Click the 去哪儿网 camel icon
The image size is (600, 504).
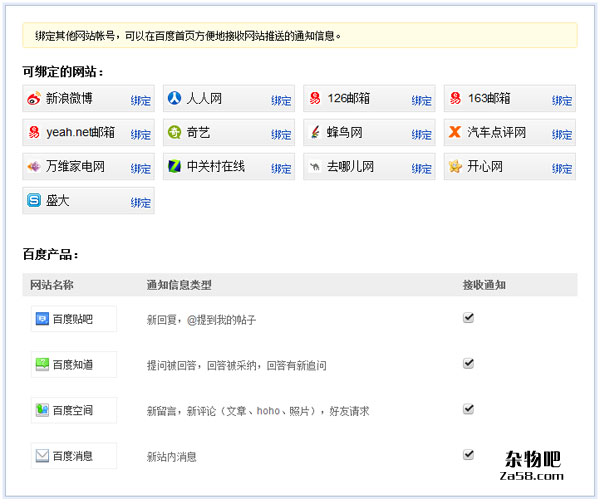point(315,166)
